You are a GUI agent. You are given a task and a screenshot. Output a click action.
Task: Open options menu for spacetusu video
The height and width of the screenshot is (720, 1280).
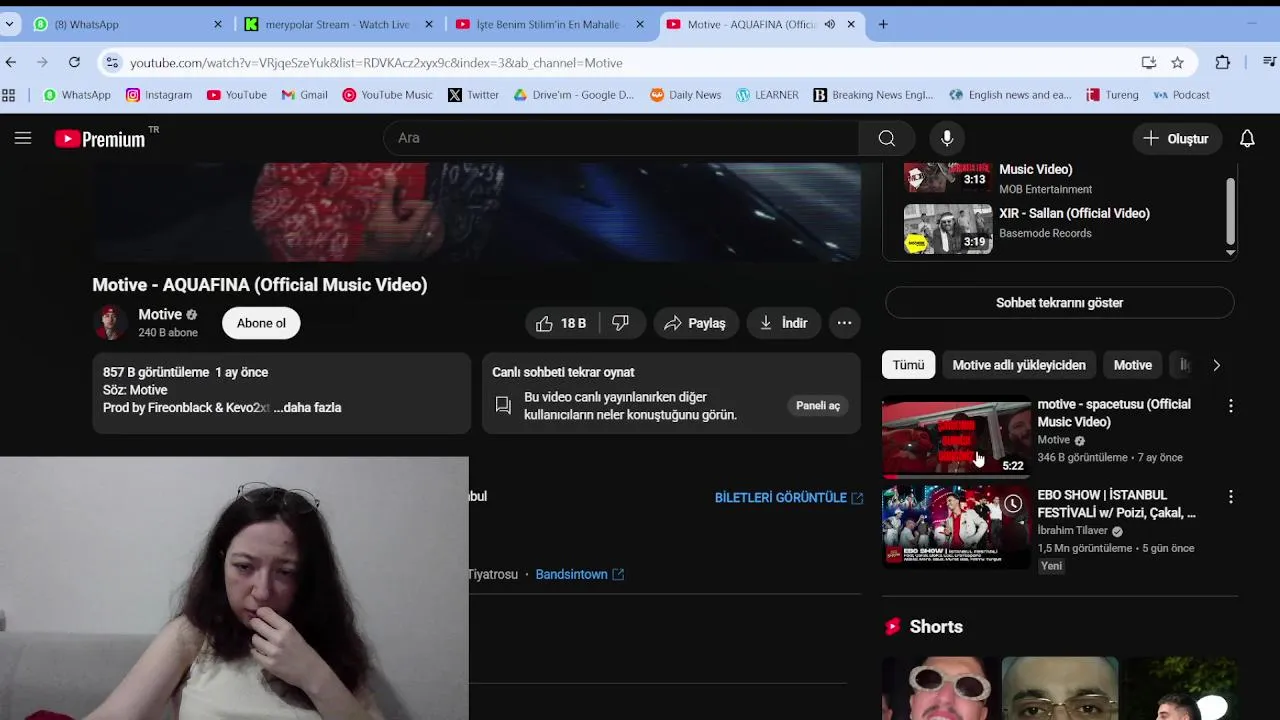click(x=1230, y=406)
